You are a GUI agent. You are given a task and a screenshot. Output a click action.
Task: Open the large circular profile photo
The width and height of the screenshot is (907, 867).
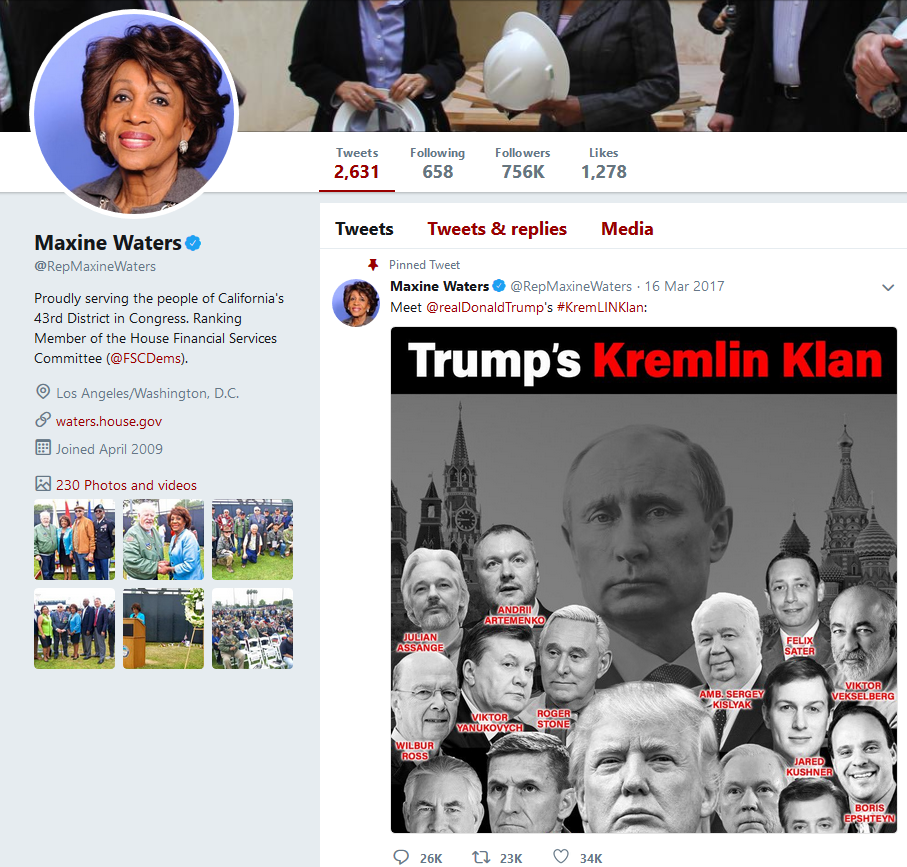134,113
